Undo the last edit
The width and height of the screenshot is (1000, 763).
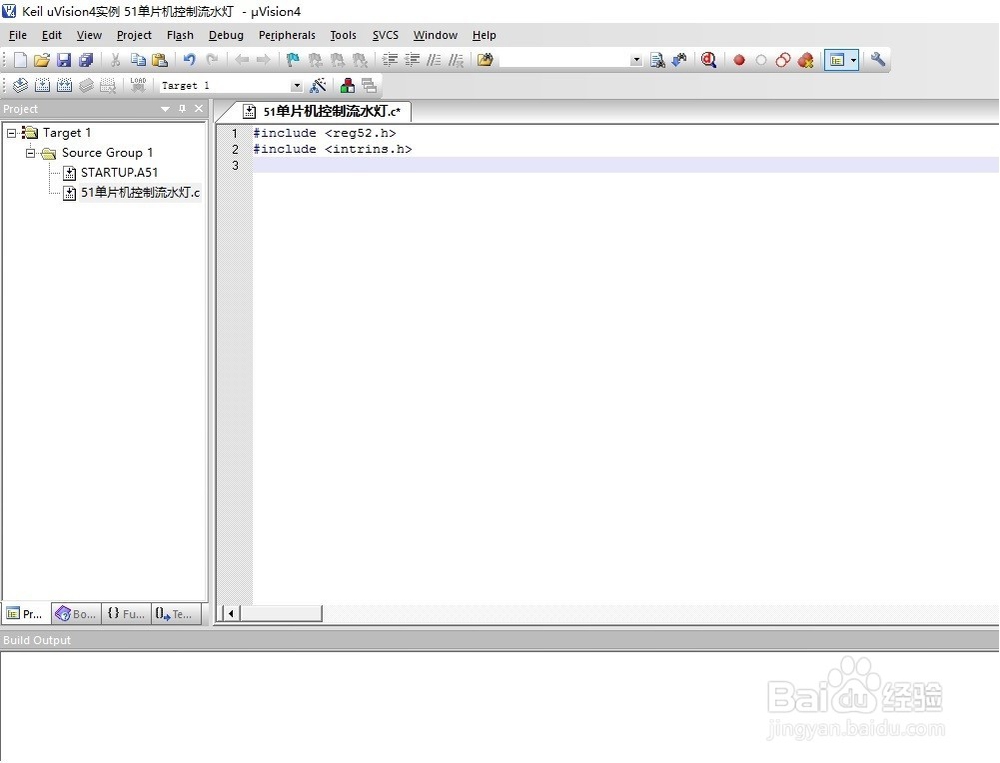[189, 60]
